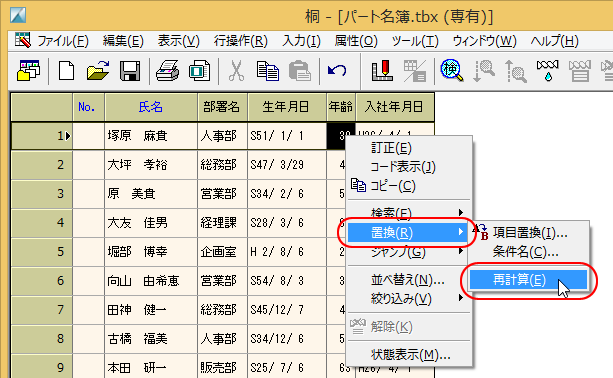Select birthdate cell S54/ 8/ 3
The height and width of the screenshot is (378, 613).
[x=287, y=281]
